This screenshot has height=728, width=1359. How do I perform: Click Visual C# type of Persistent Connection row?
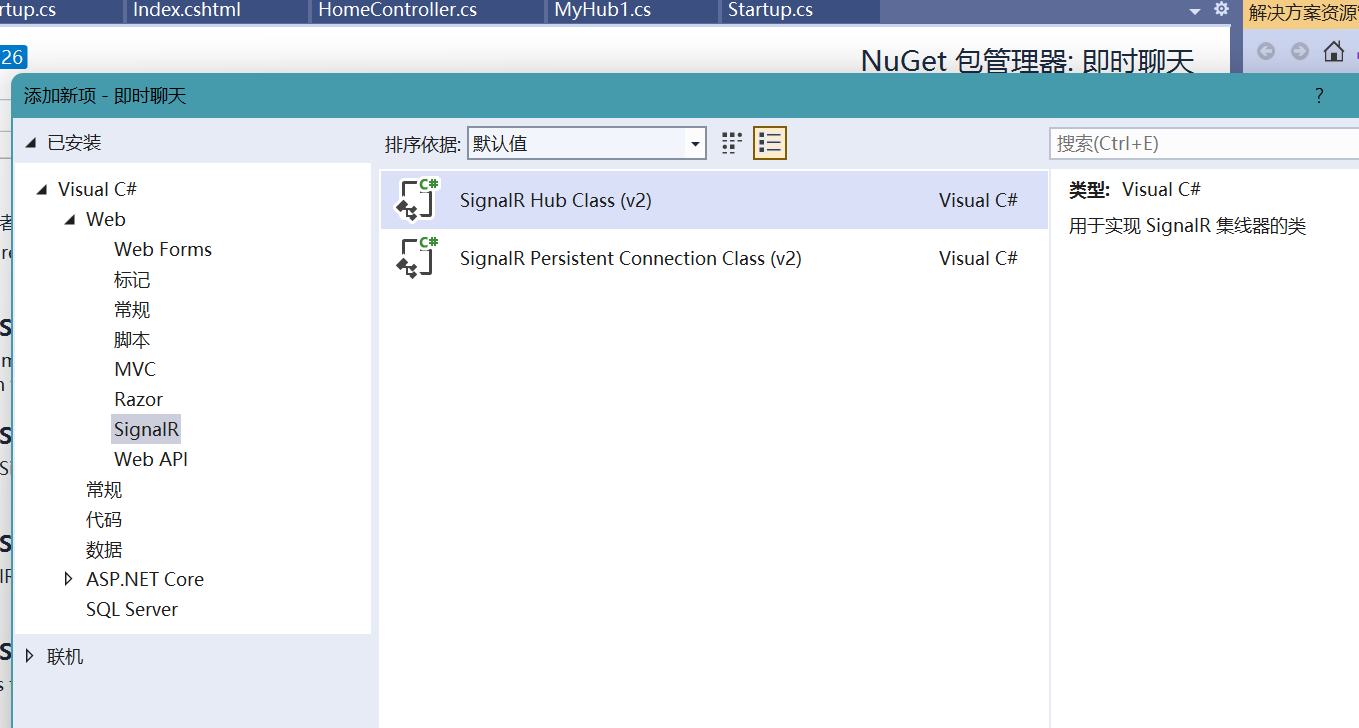(x=978, y=258)
